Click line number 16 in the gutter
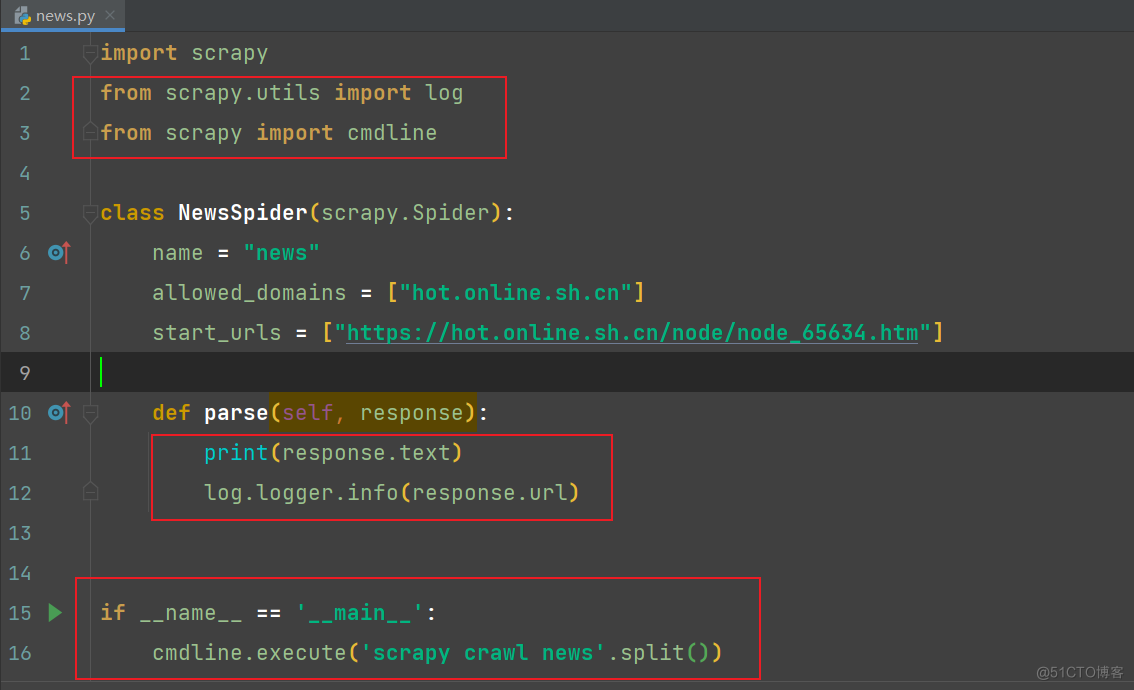1134x690 pixels. [20, 654]
